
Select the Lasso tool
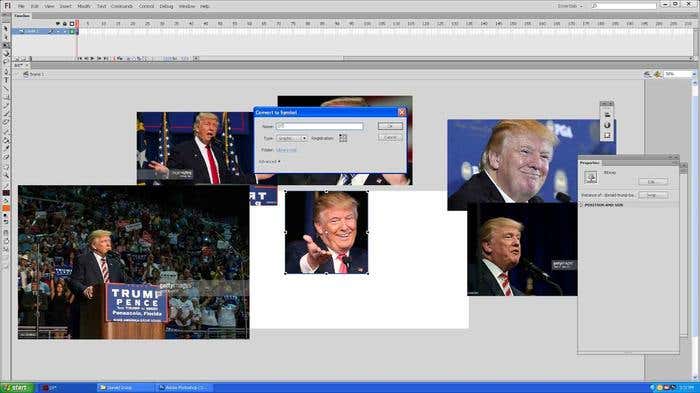(6, 62)
